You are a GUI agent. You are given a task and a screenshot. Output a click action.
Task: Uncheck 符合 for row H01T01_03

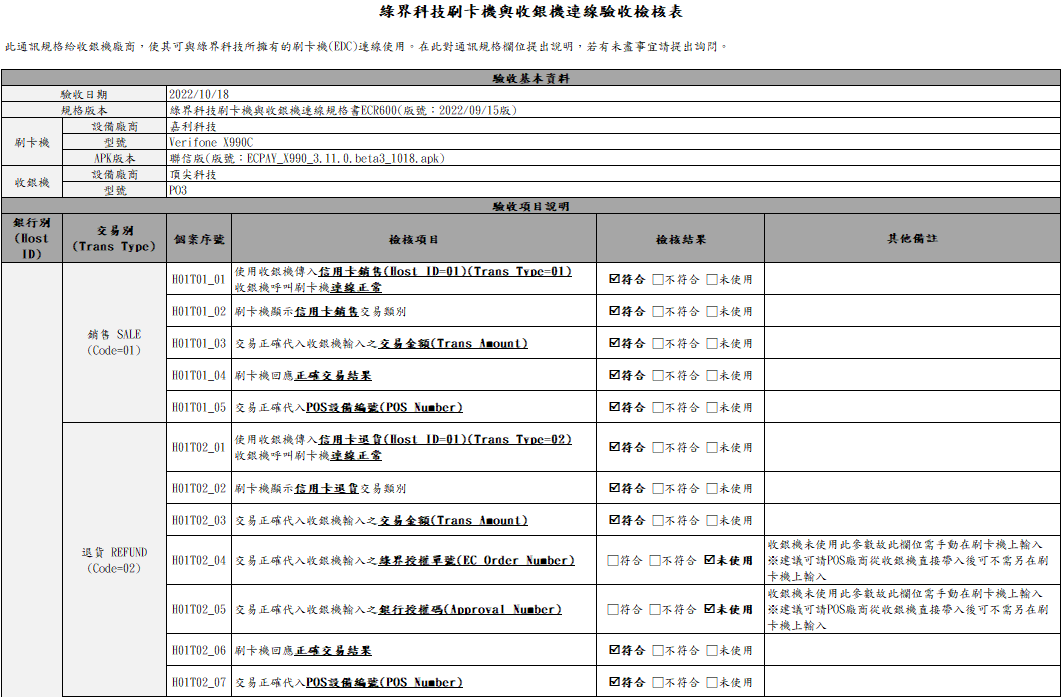tap(615, 344)
